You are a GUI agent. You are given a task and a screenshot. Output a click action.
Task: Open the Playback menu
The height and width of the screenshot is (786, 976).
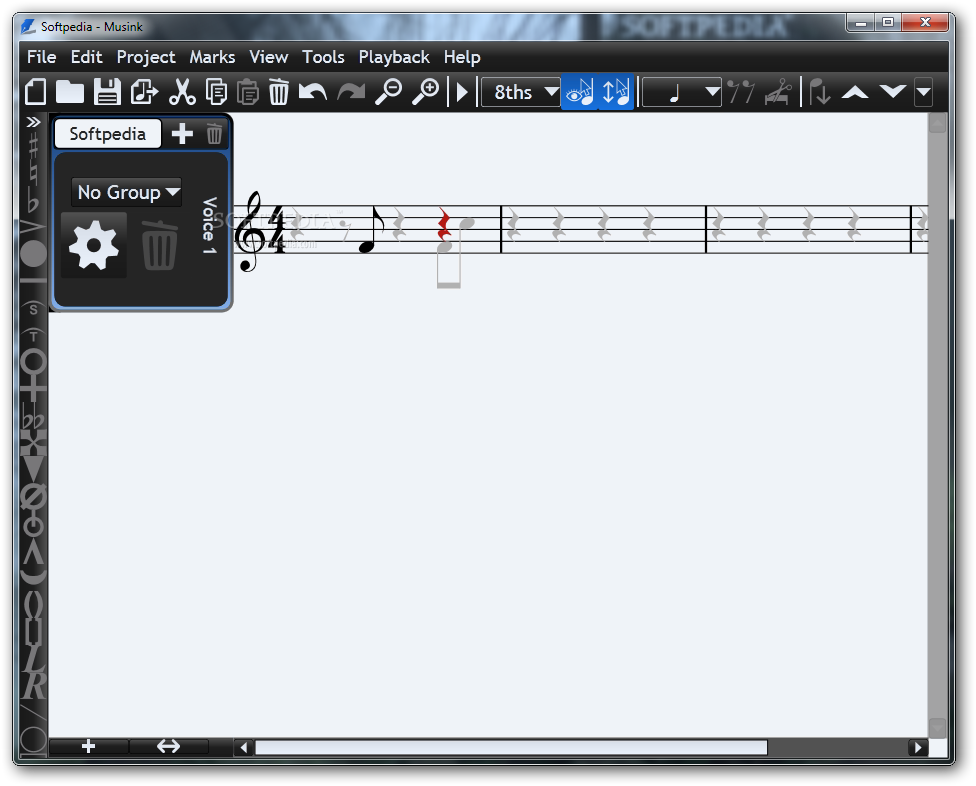pos(394,57)
